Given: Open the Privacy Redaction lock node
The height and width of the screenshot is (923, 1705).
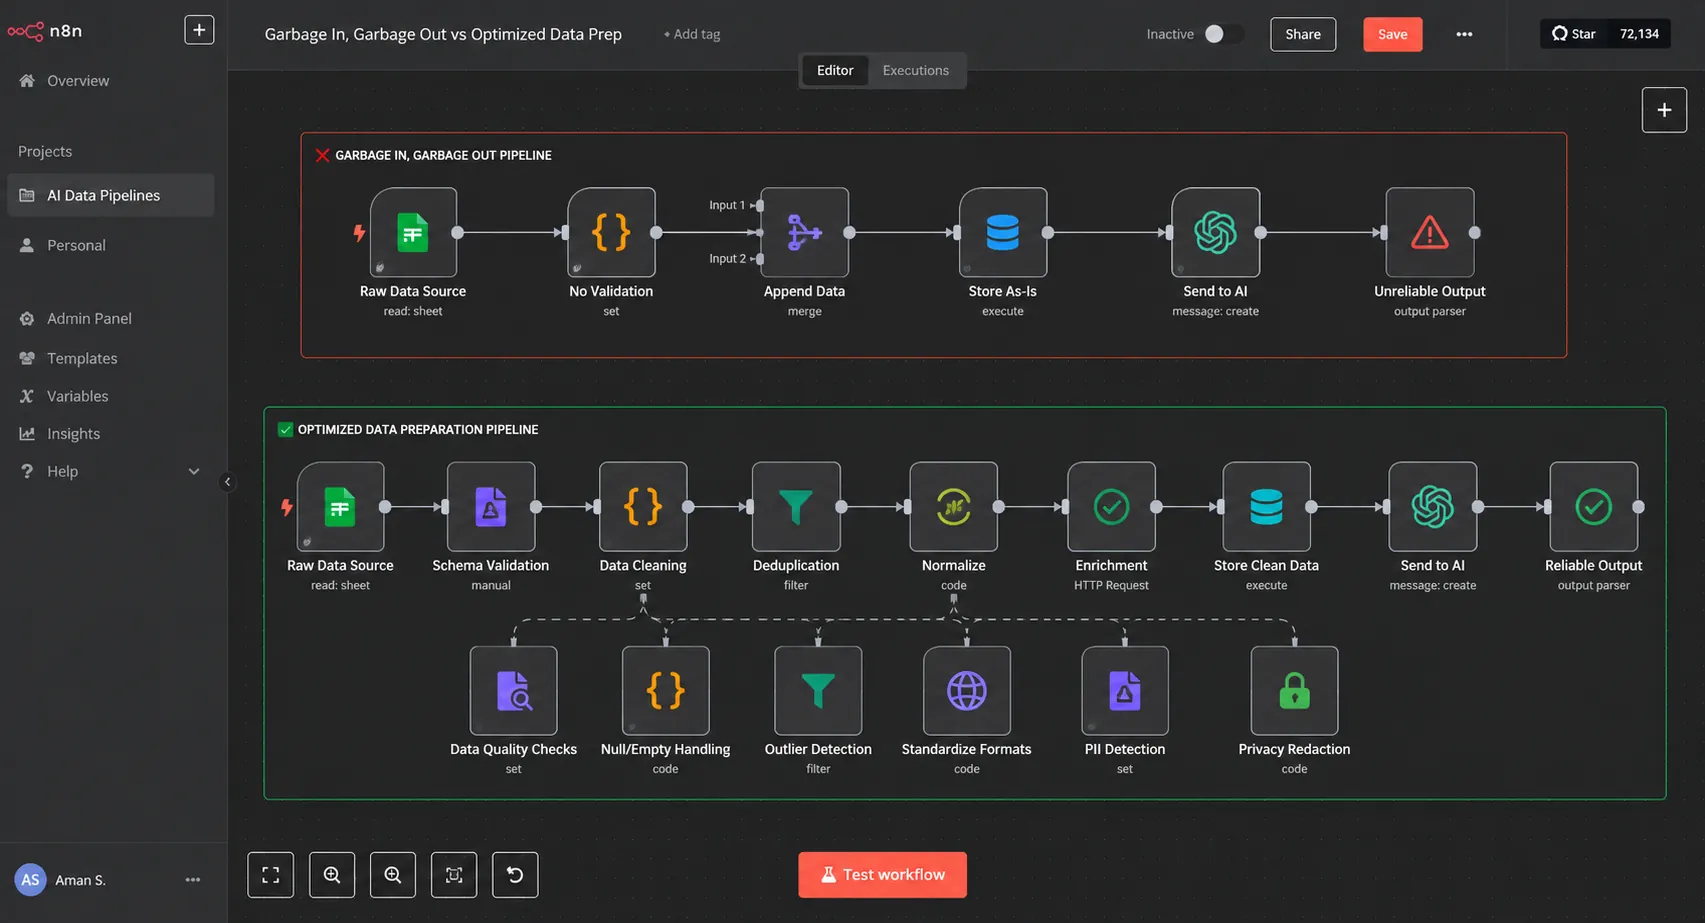Looking at the screenshot, I should (x=1294, y=690).
